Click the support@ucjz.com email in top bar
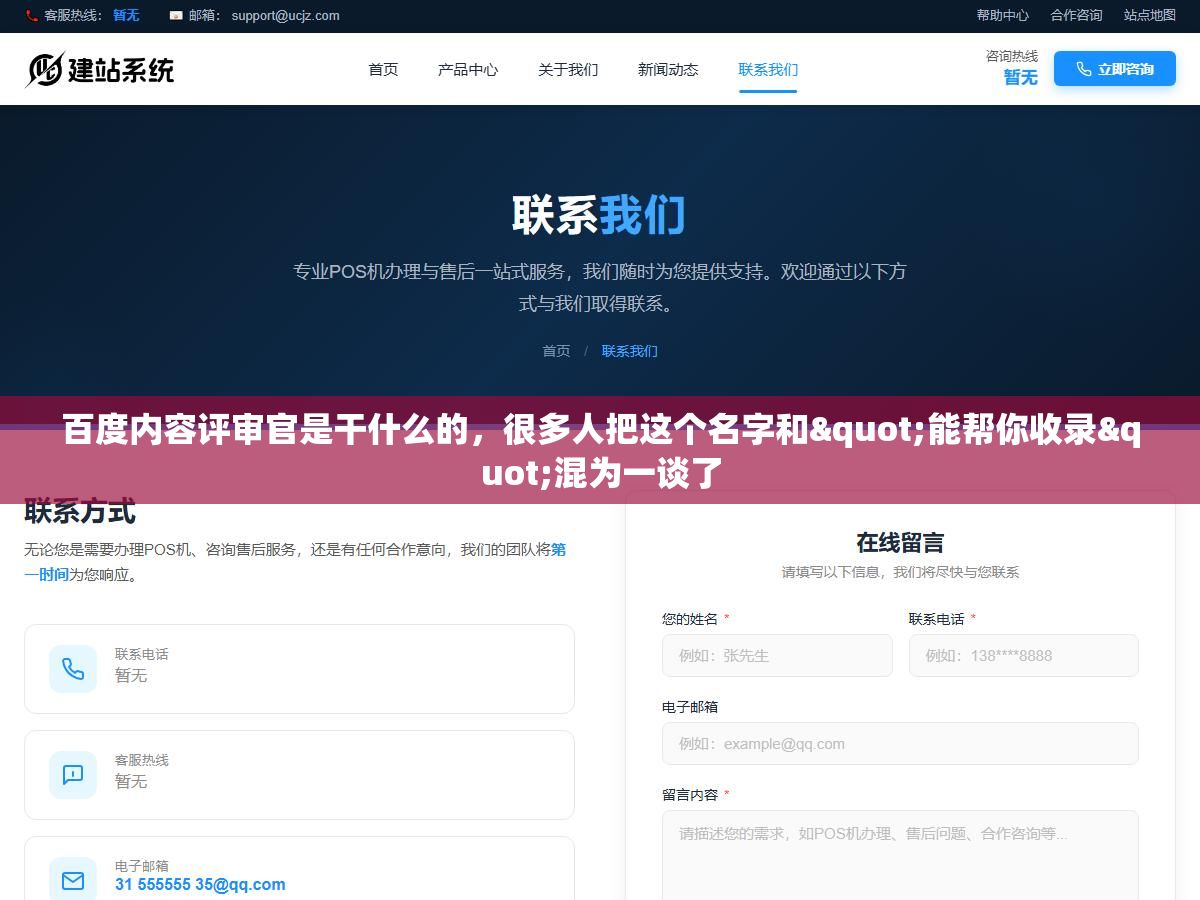 pyautogui.click(x=285, y=15)
